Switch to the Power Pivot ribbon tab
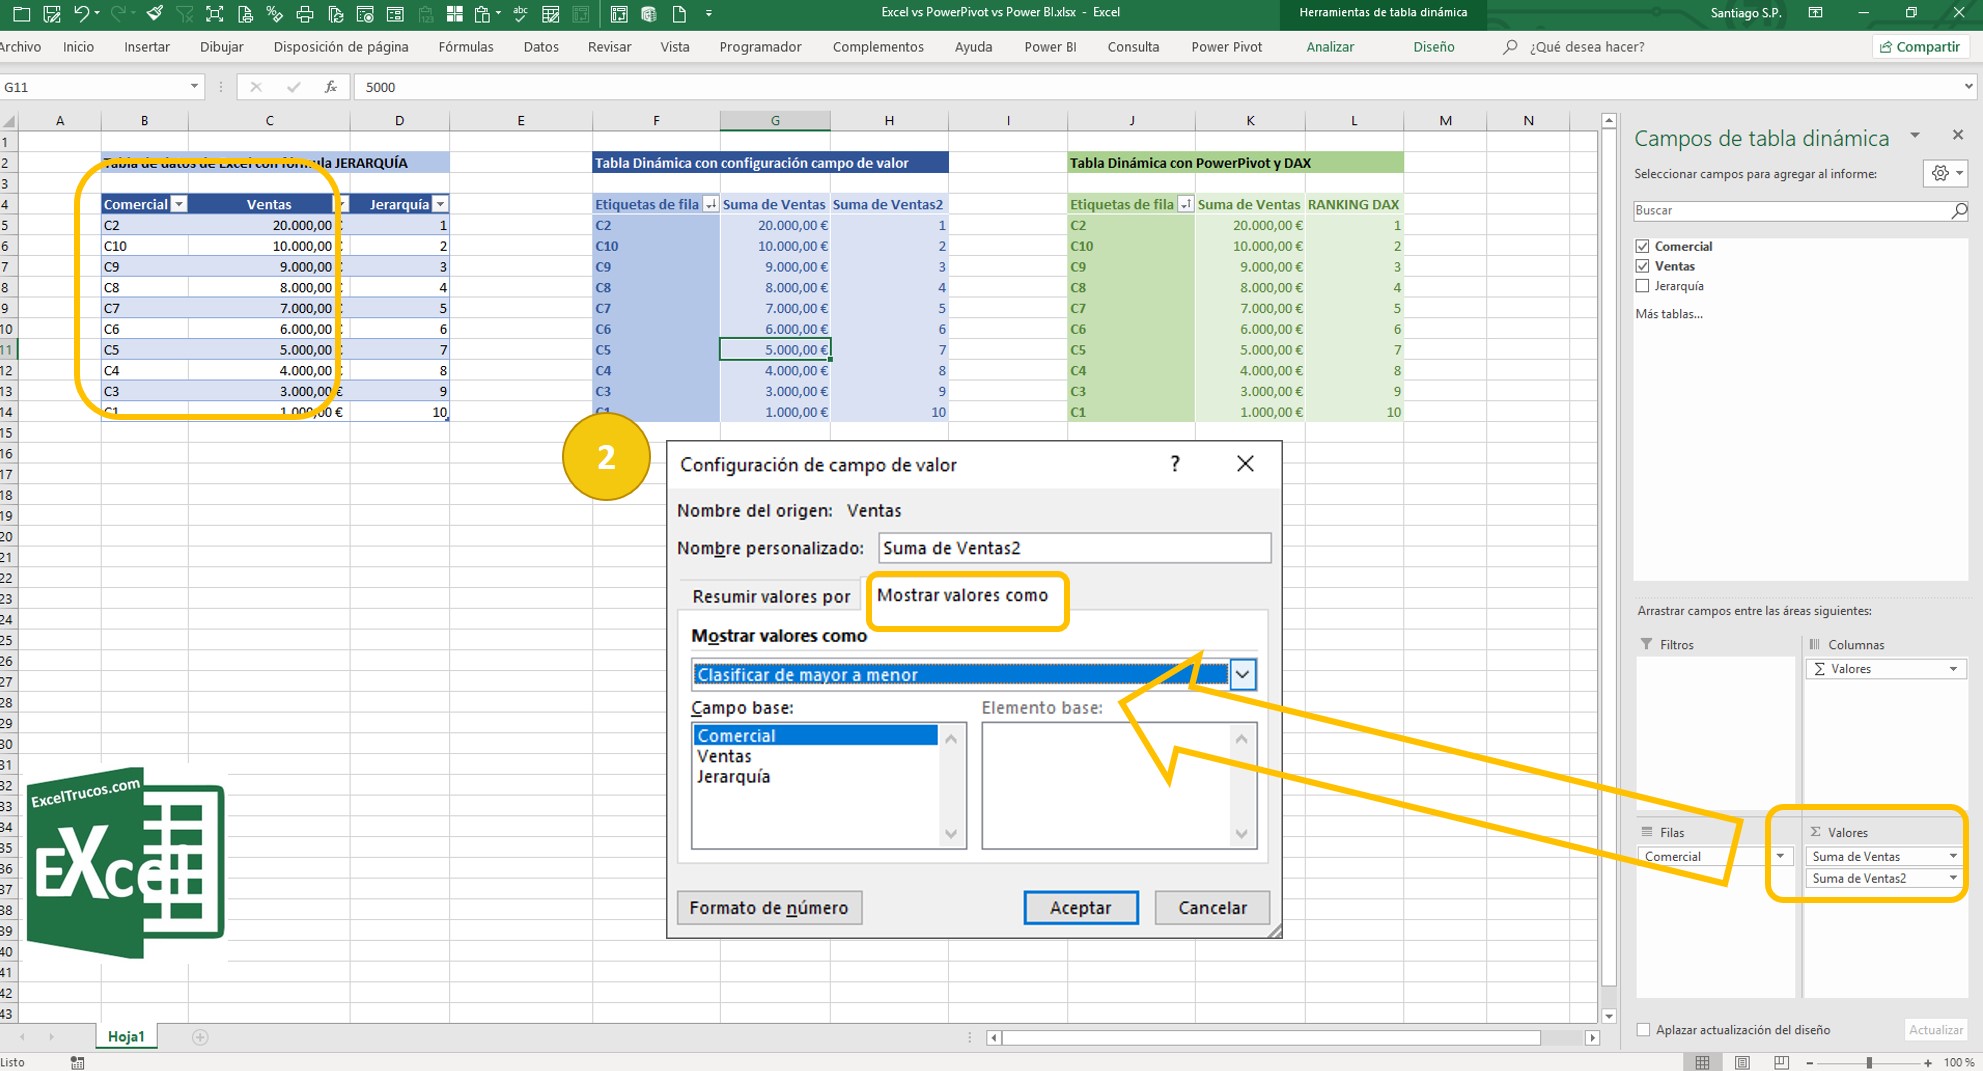The width and height of the screenshot is (1983, 1071). tap(1225, 46)
